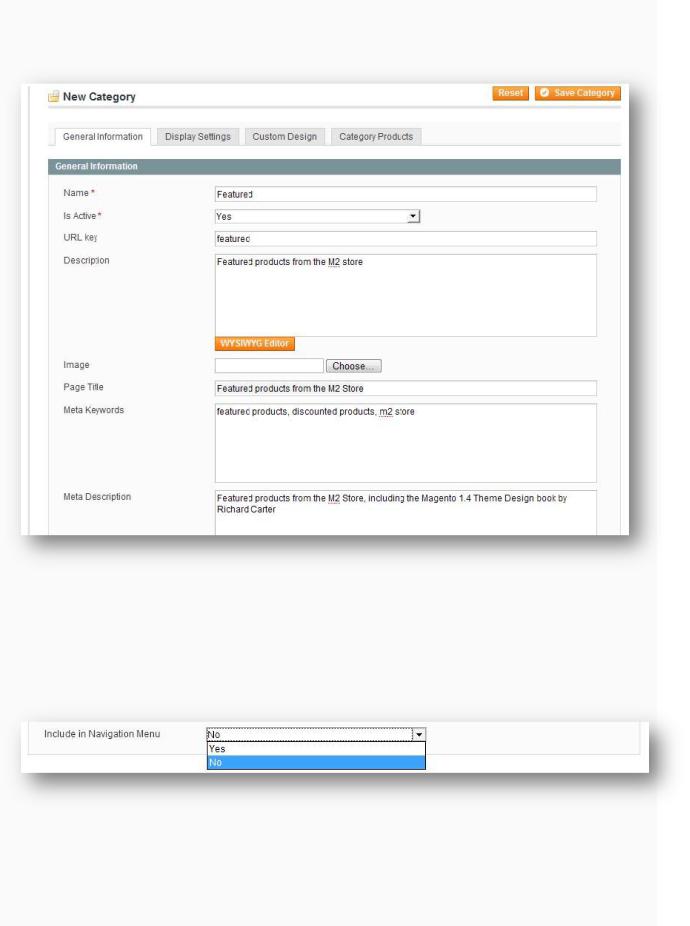Select No in navigation menu list
Viewport: 690px width, 926px height.
pyautogui.click(x=316, y=762)
